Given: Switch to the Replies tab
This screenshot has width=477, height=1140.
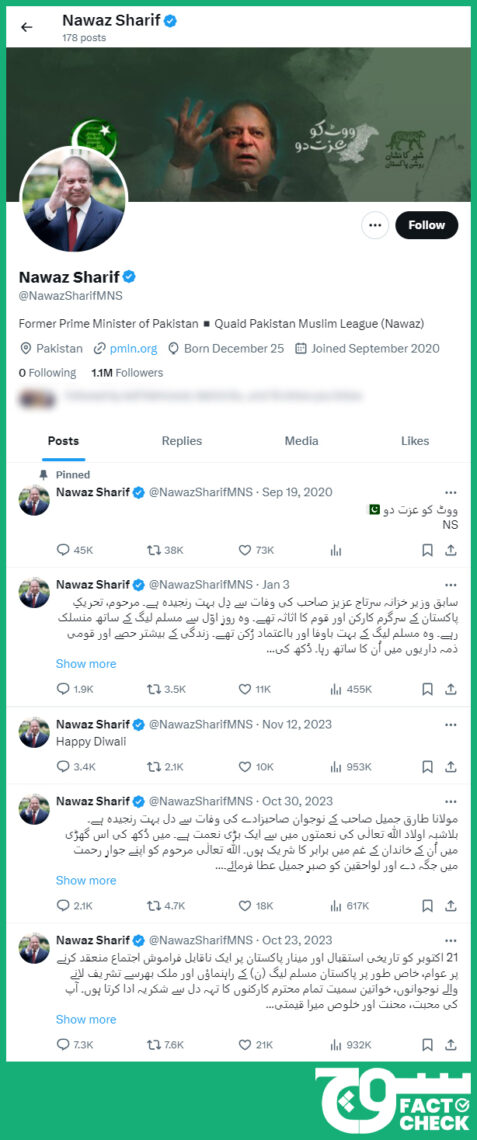Looking at the screenshot, I should (182, 441).
